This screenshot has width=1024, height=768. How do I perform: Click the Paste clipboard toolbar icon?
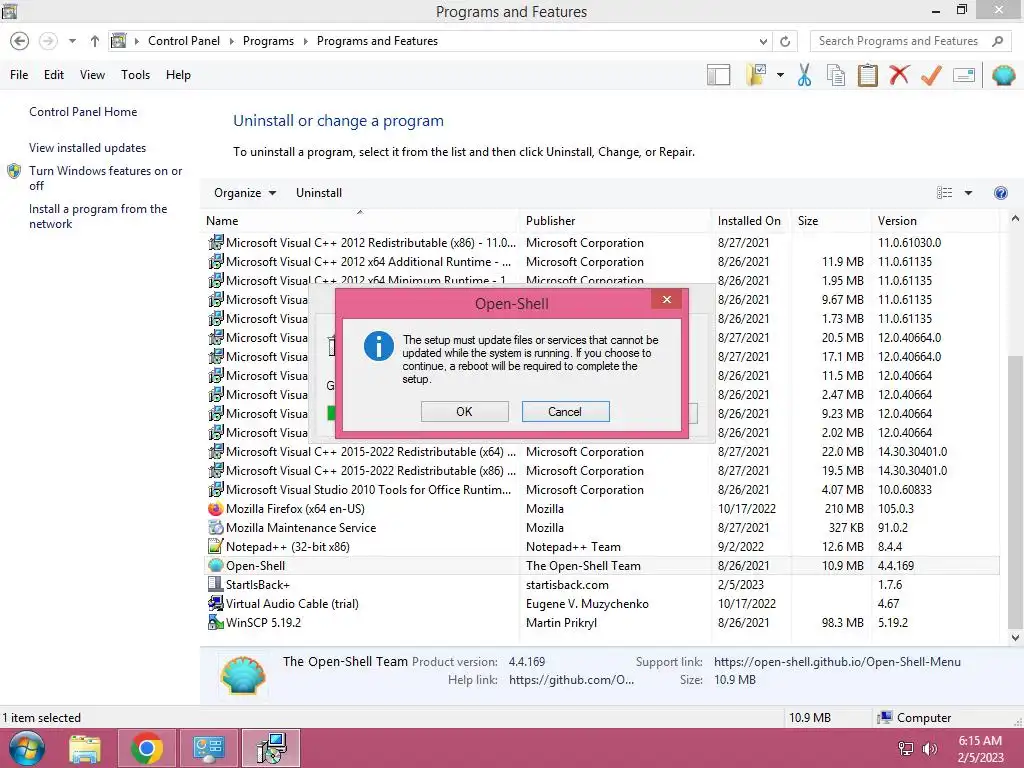(867, 75)
